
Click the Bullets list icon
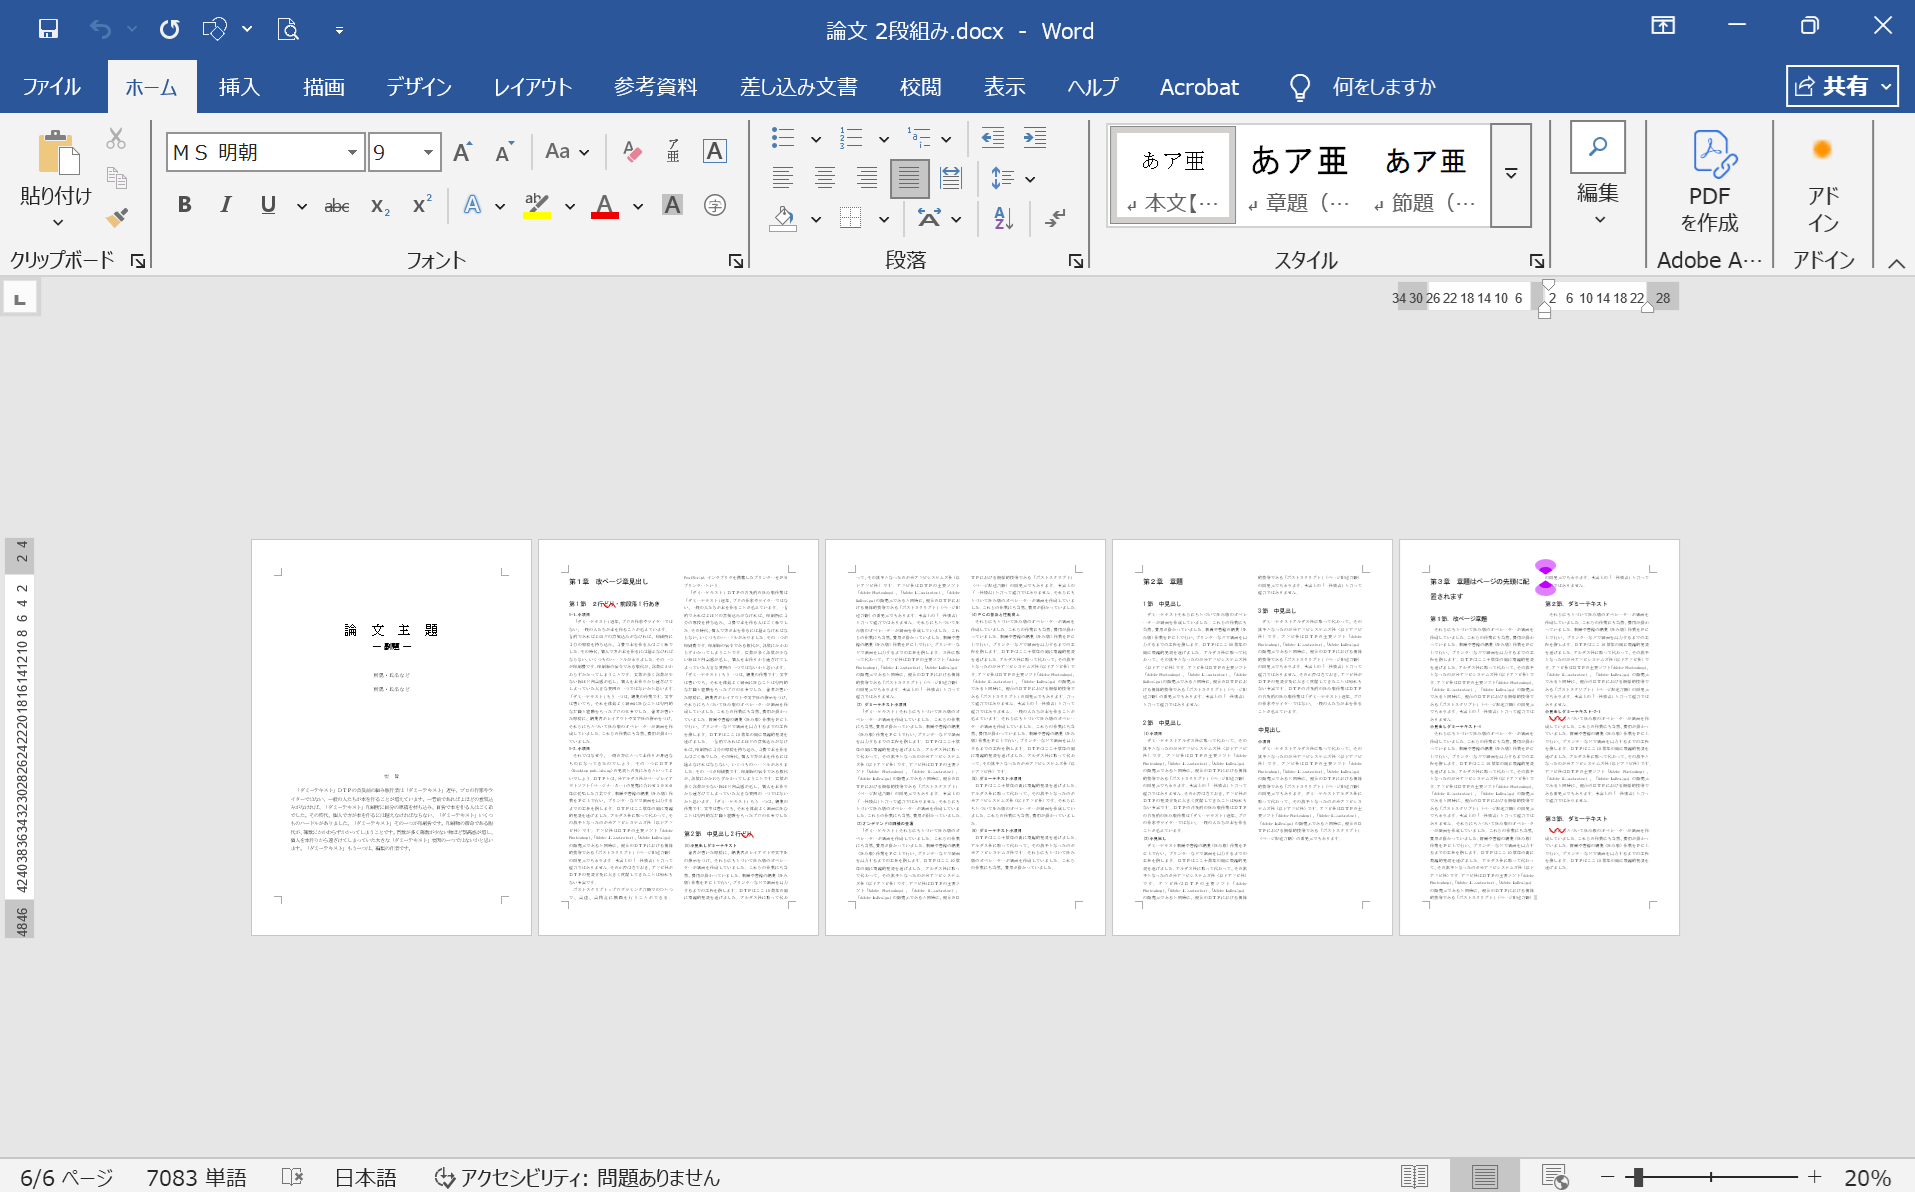pyautogui.click(x=783, y=138)
